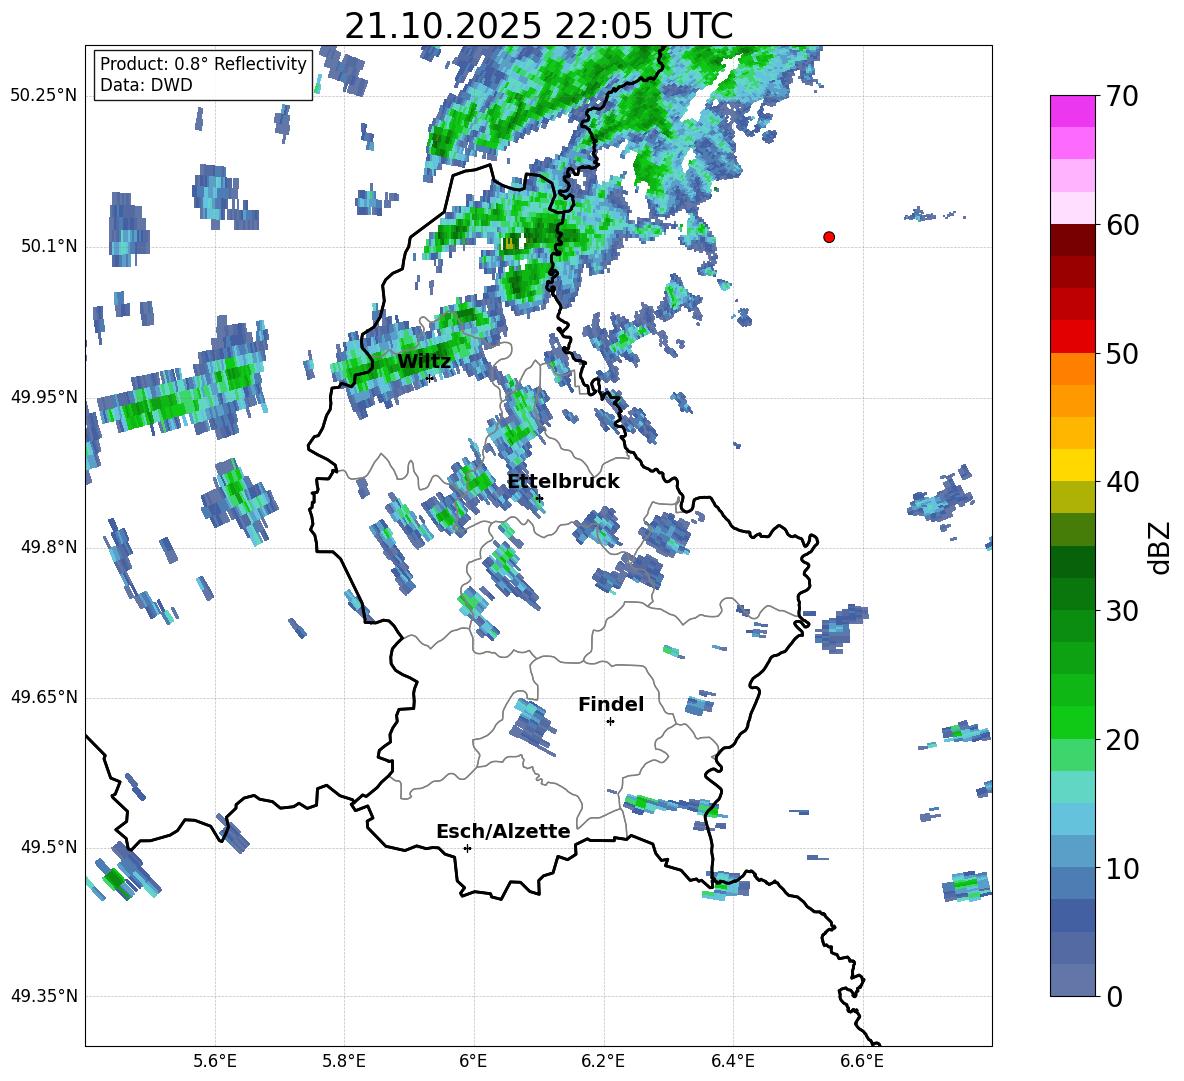Screen dimensions: 1184x1081
Task: Click the title 21.10.2025 22:05 UTC
Action: [538, 26]
